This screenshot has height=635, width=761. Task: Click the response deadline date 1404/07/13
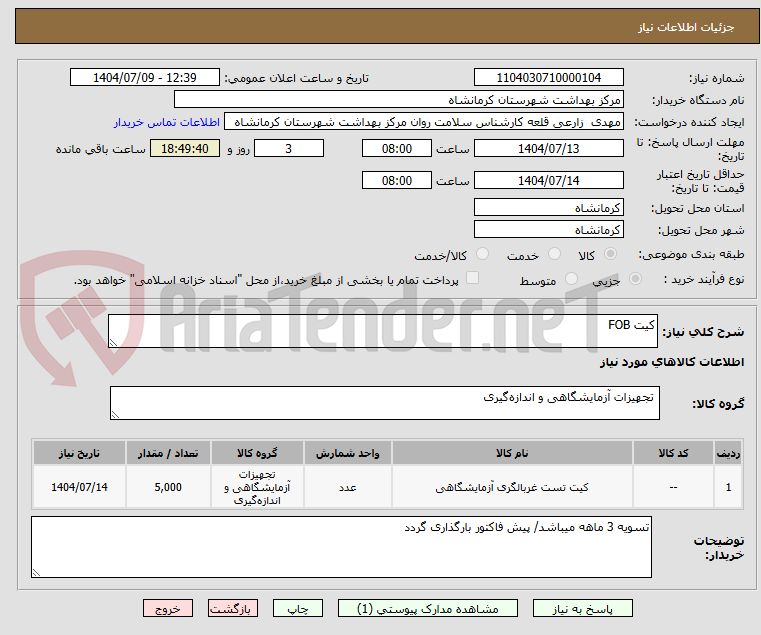click(x=548, y=148)
